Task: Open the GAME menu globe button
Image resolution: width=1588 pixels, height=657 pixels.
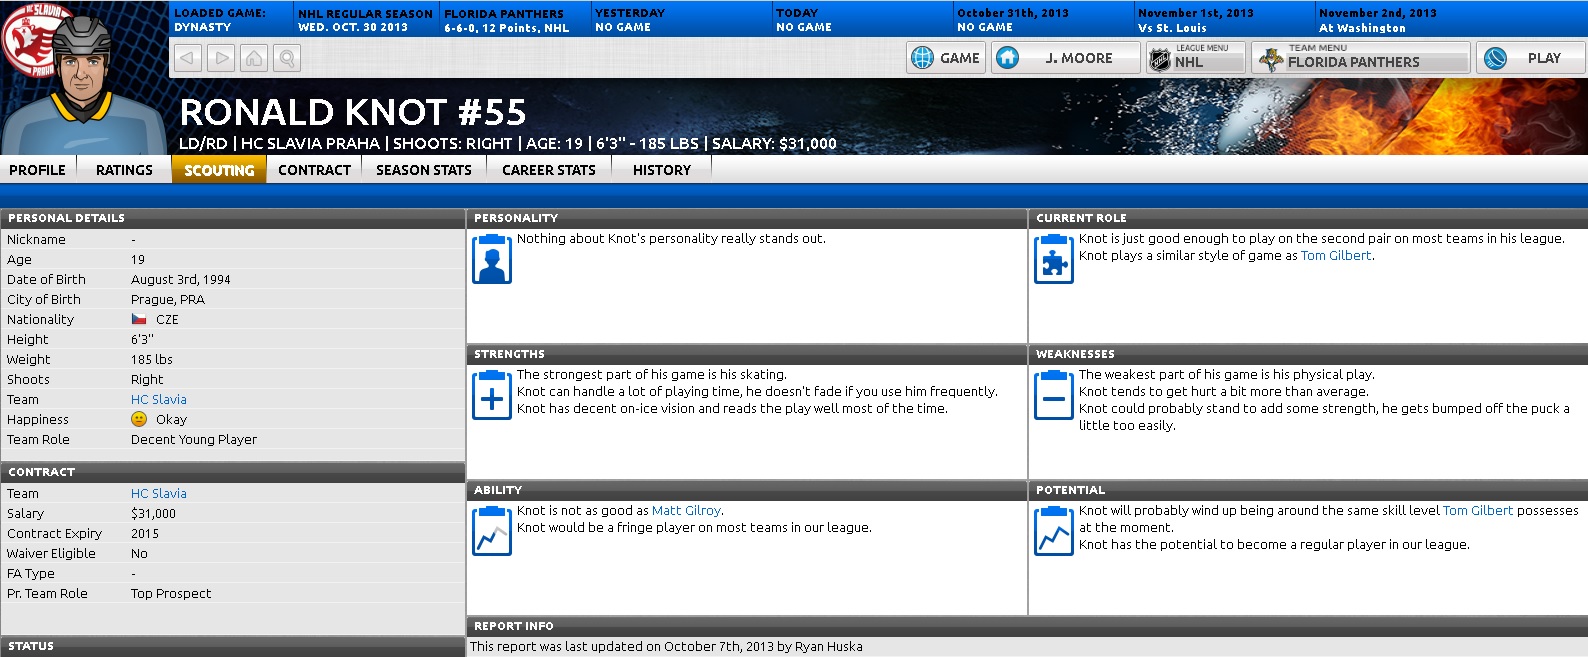Action: click(946, 58)
